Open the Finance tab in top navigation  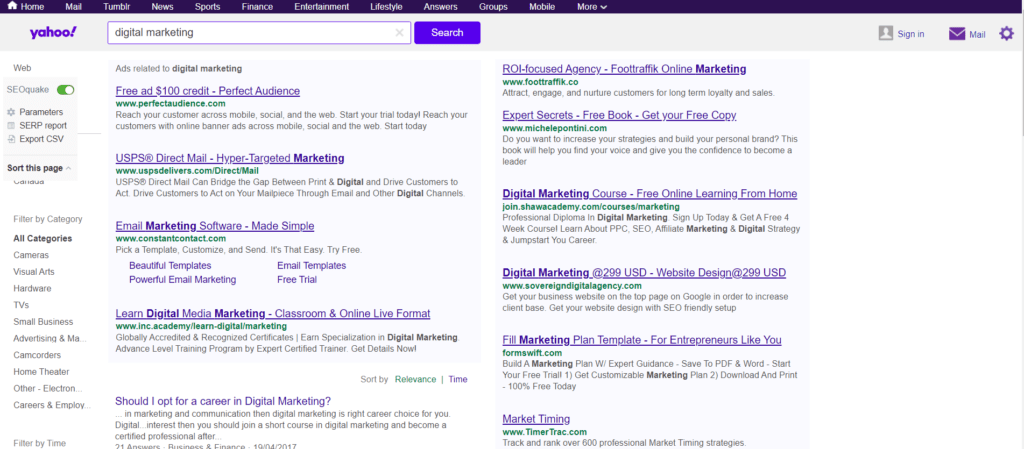click(257, 7)
